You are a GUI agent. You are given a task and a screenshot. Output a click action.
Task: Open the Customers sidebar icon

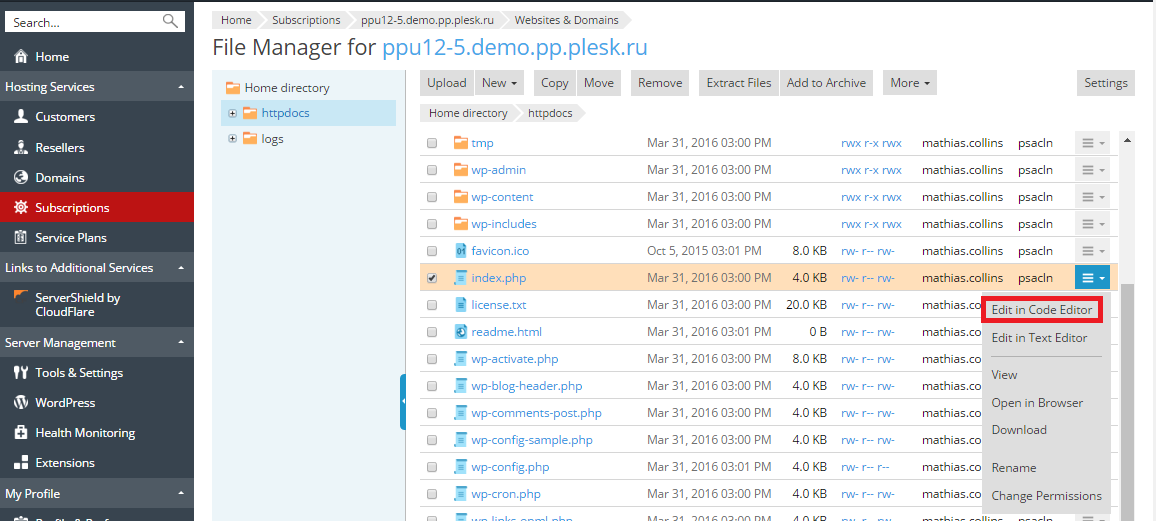[x=20, y=117]
